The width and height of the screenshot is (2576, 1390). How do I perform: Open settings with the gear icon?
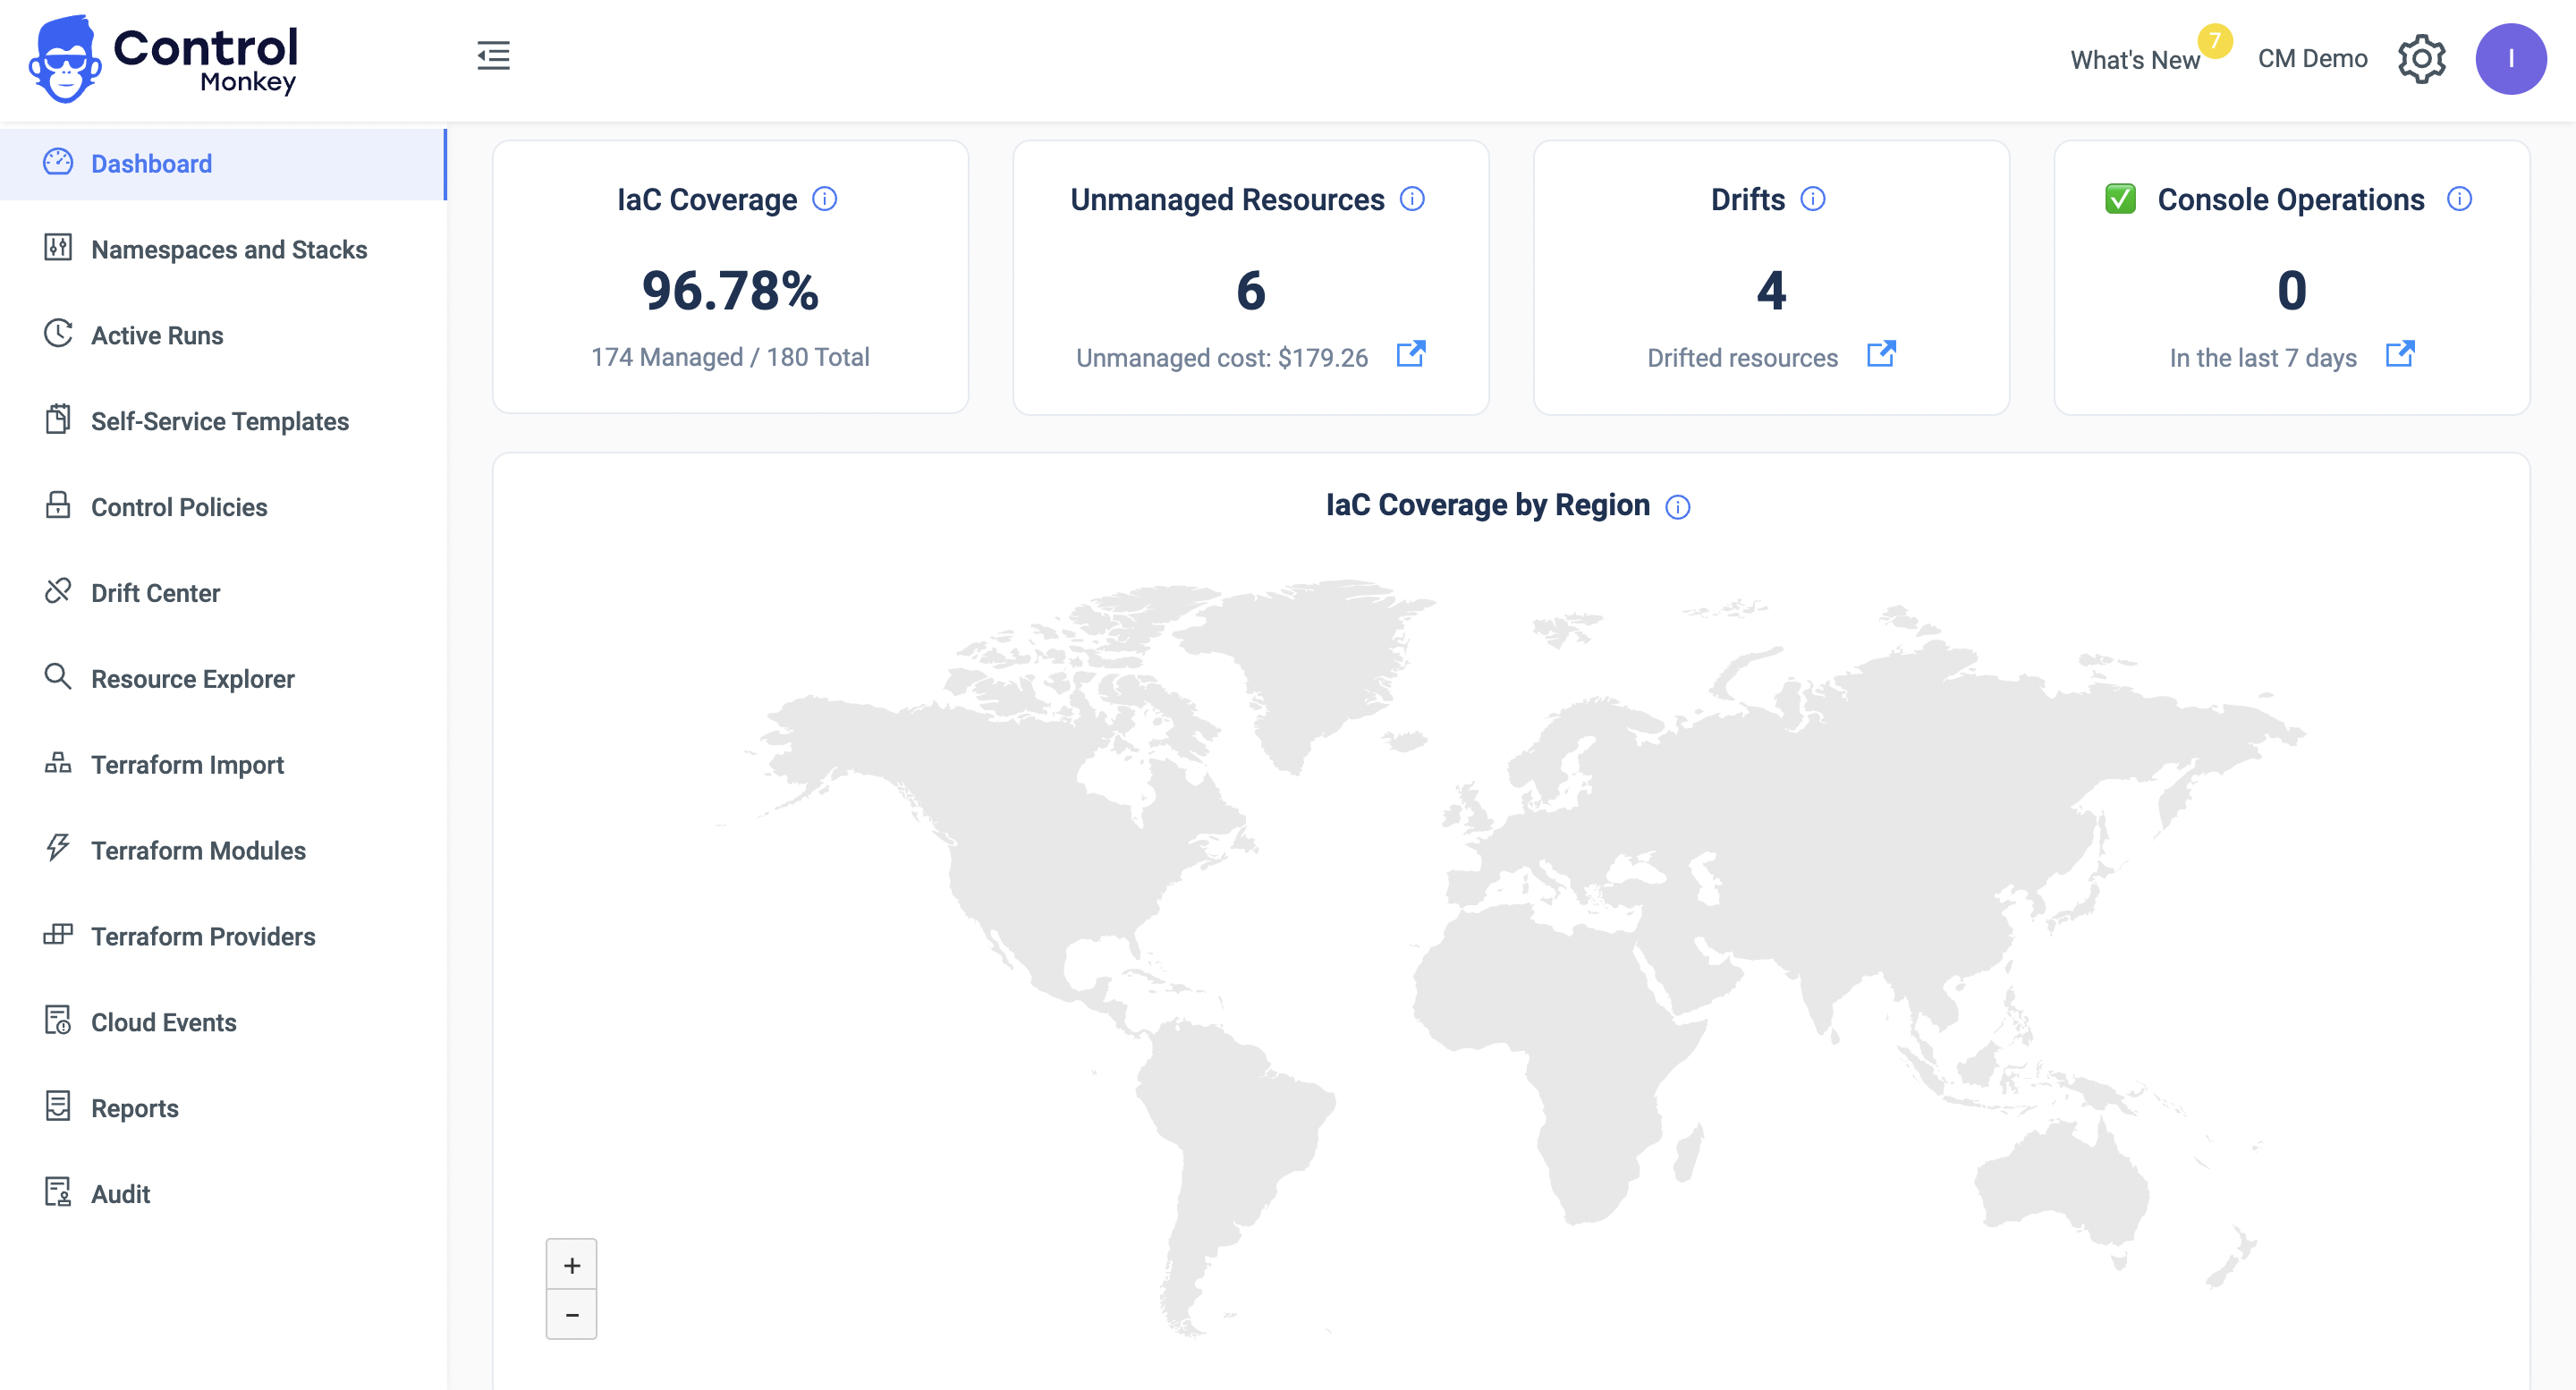click(2421, 59)
